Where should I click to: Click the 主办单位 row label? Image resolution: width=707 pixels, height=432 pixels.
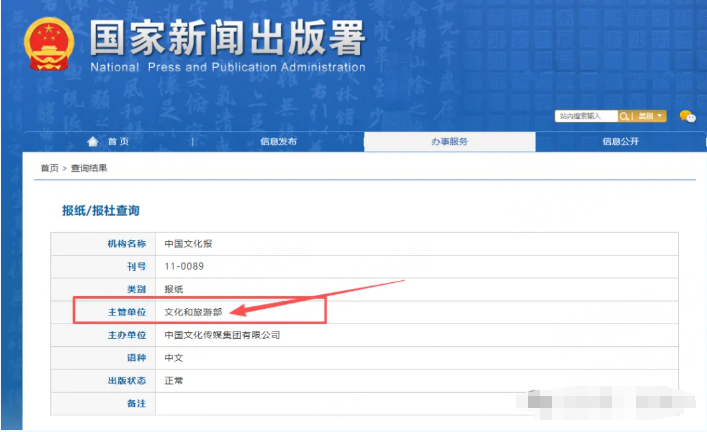tap(127, 335)
